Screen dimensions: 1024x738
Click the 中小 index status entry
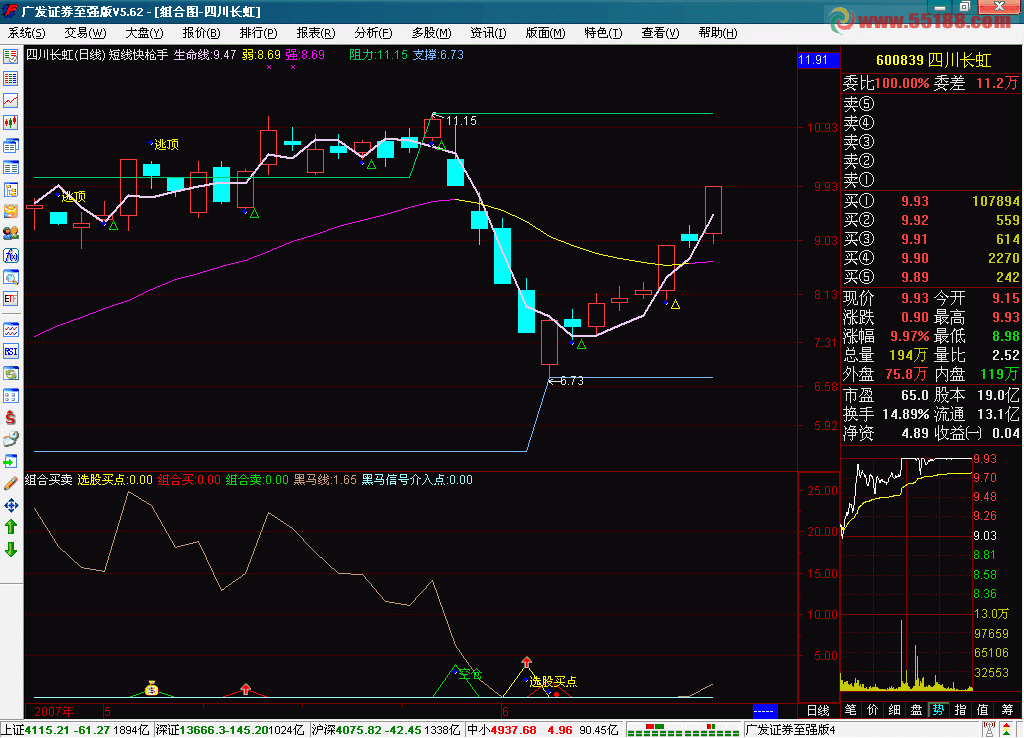point(543,730)
